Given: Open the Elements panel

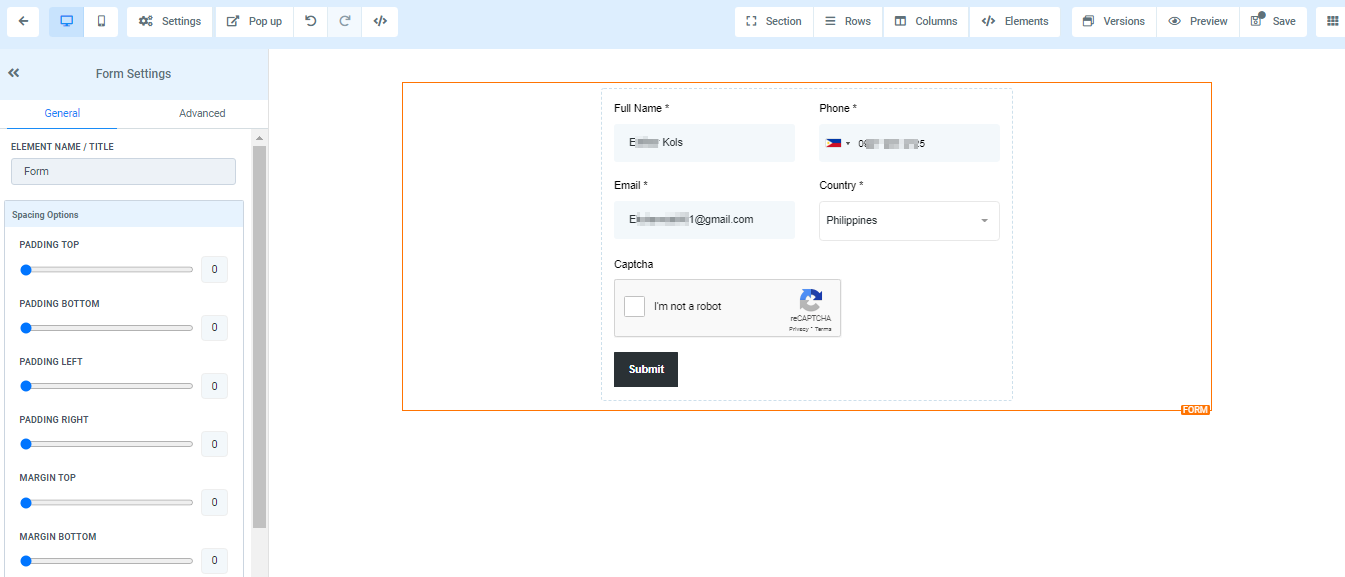Looking at the screenshot, I should point(1015,21).
